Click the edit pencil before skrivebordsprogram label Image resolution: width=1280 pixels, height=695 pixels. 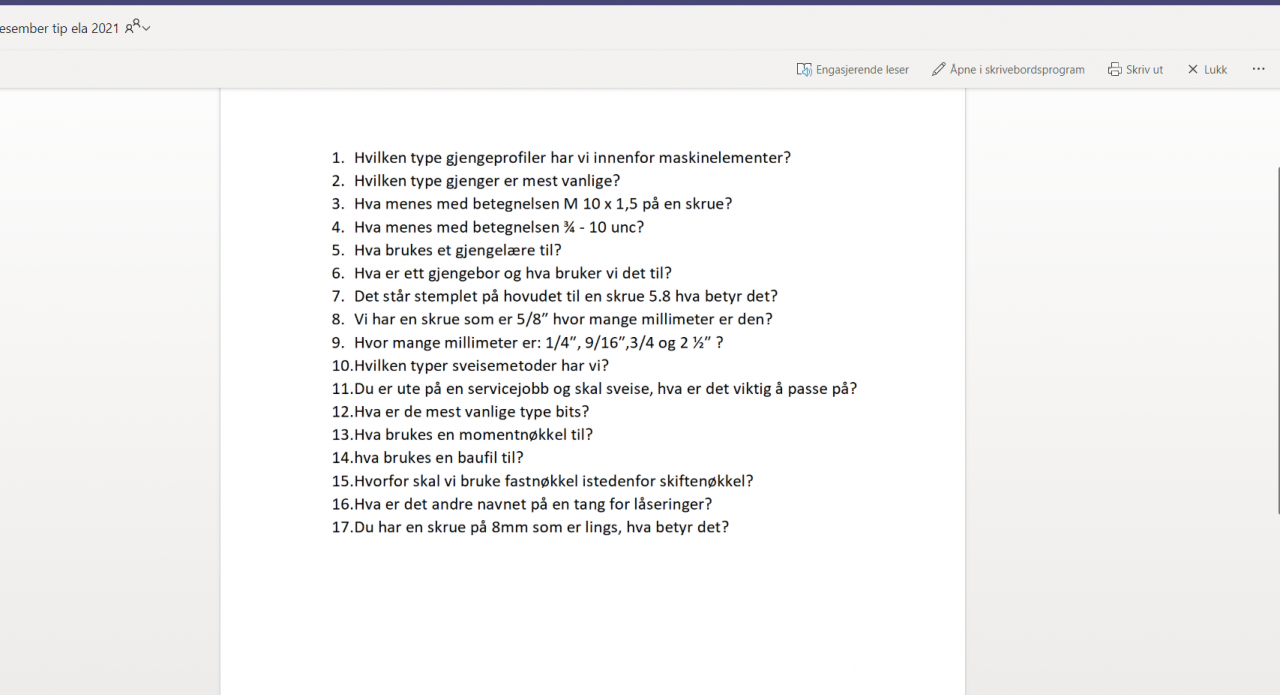938,69
